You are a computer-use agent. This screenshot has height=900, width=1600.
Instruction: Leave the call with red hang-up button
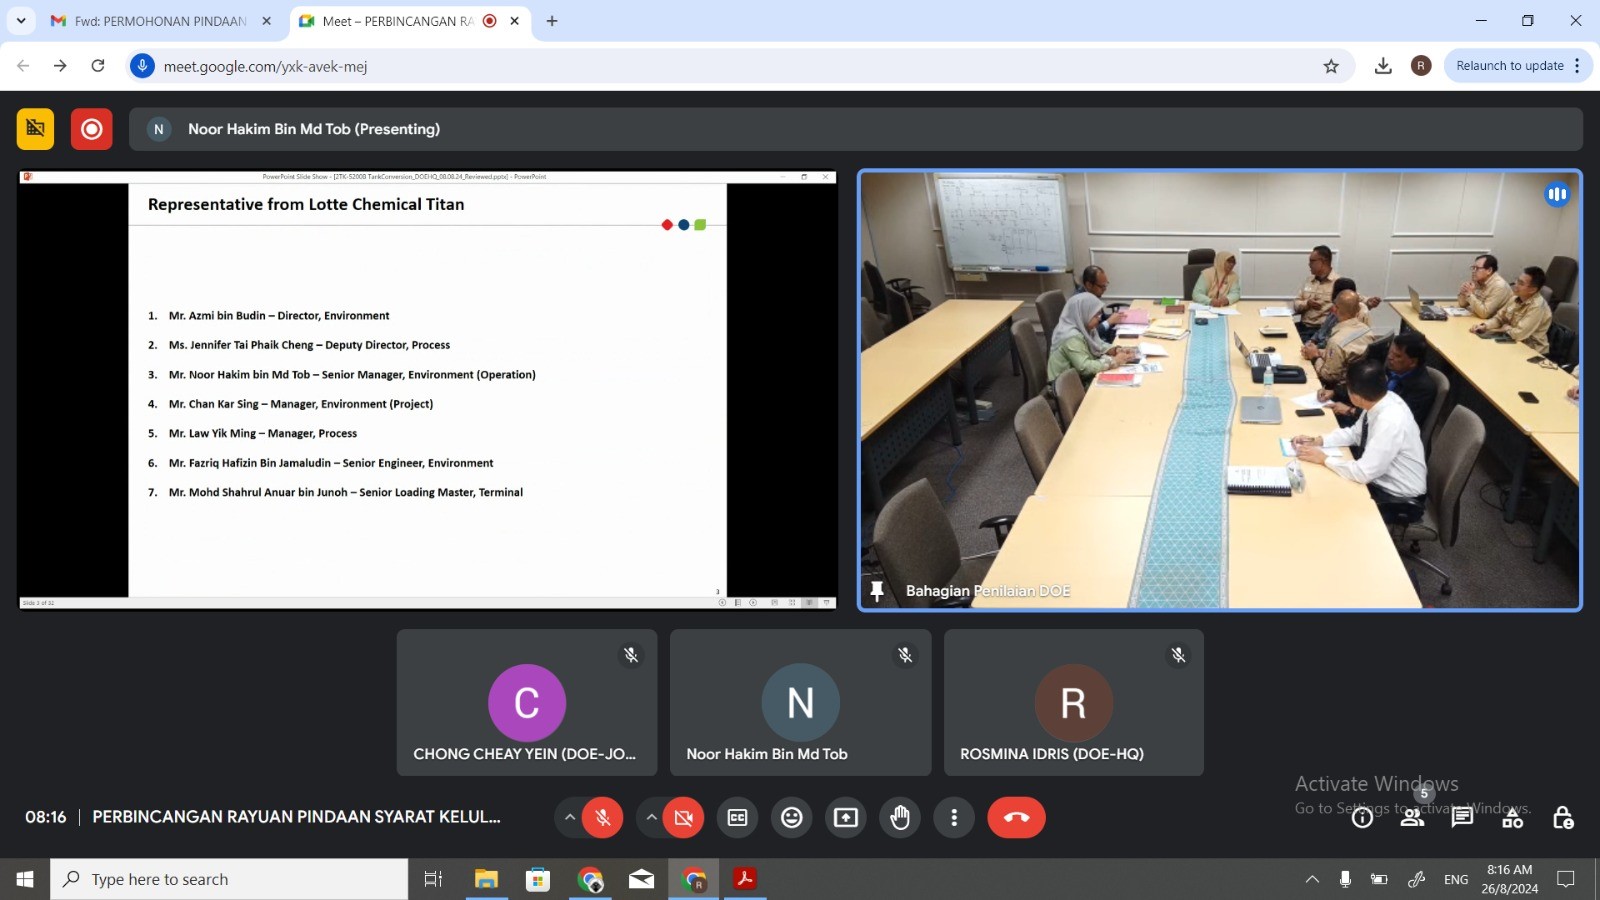tap(1016, 818)
